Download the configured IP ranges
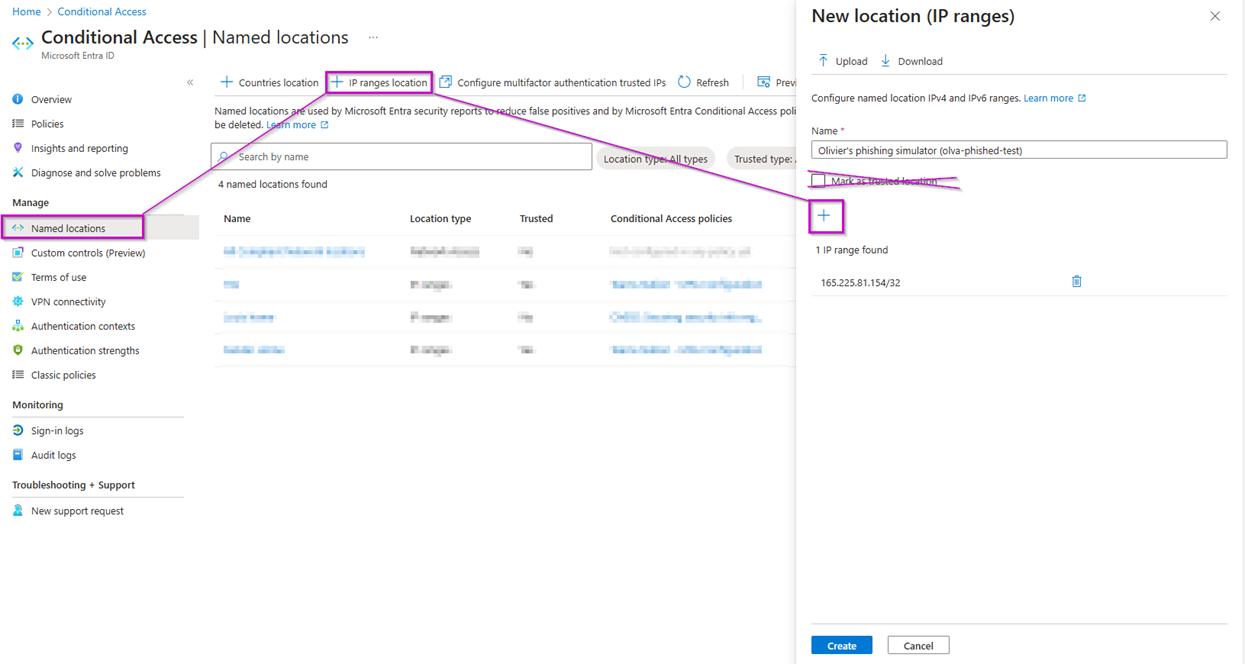The width and height of the screenshot is (1245, 664). [910, 61]
